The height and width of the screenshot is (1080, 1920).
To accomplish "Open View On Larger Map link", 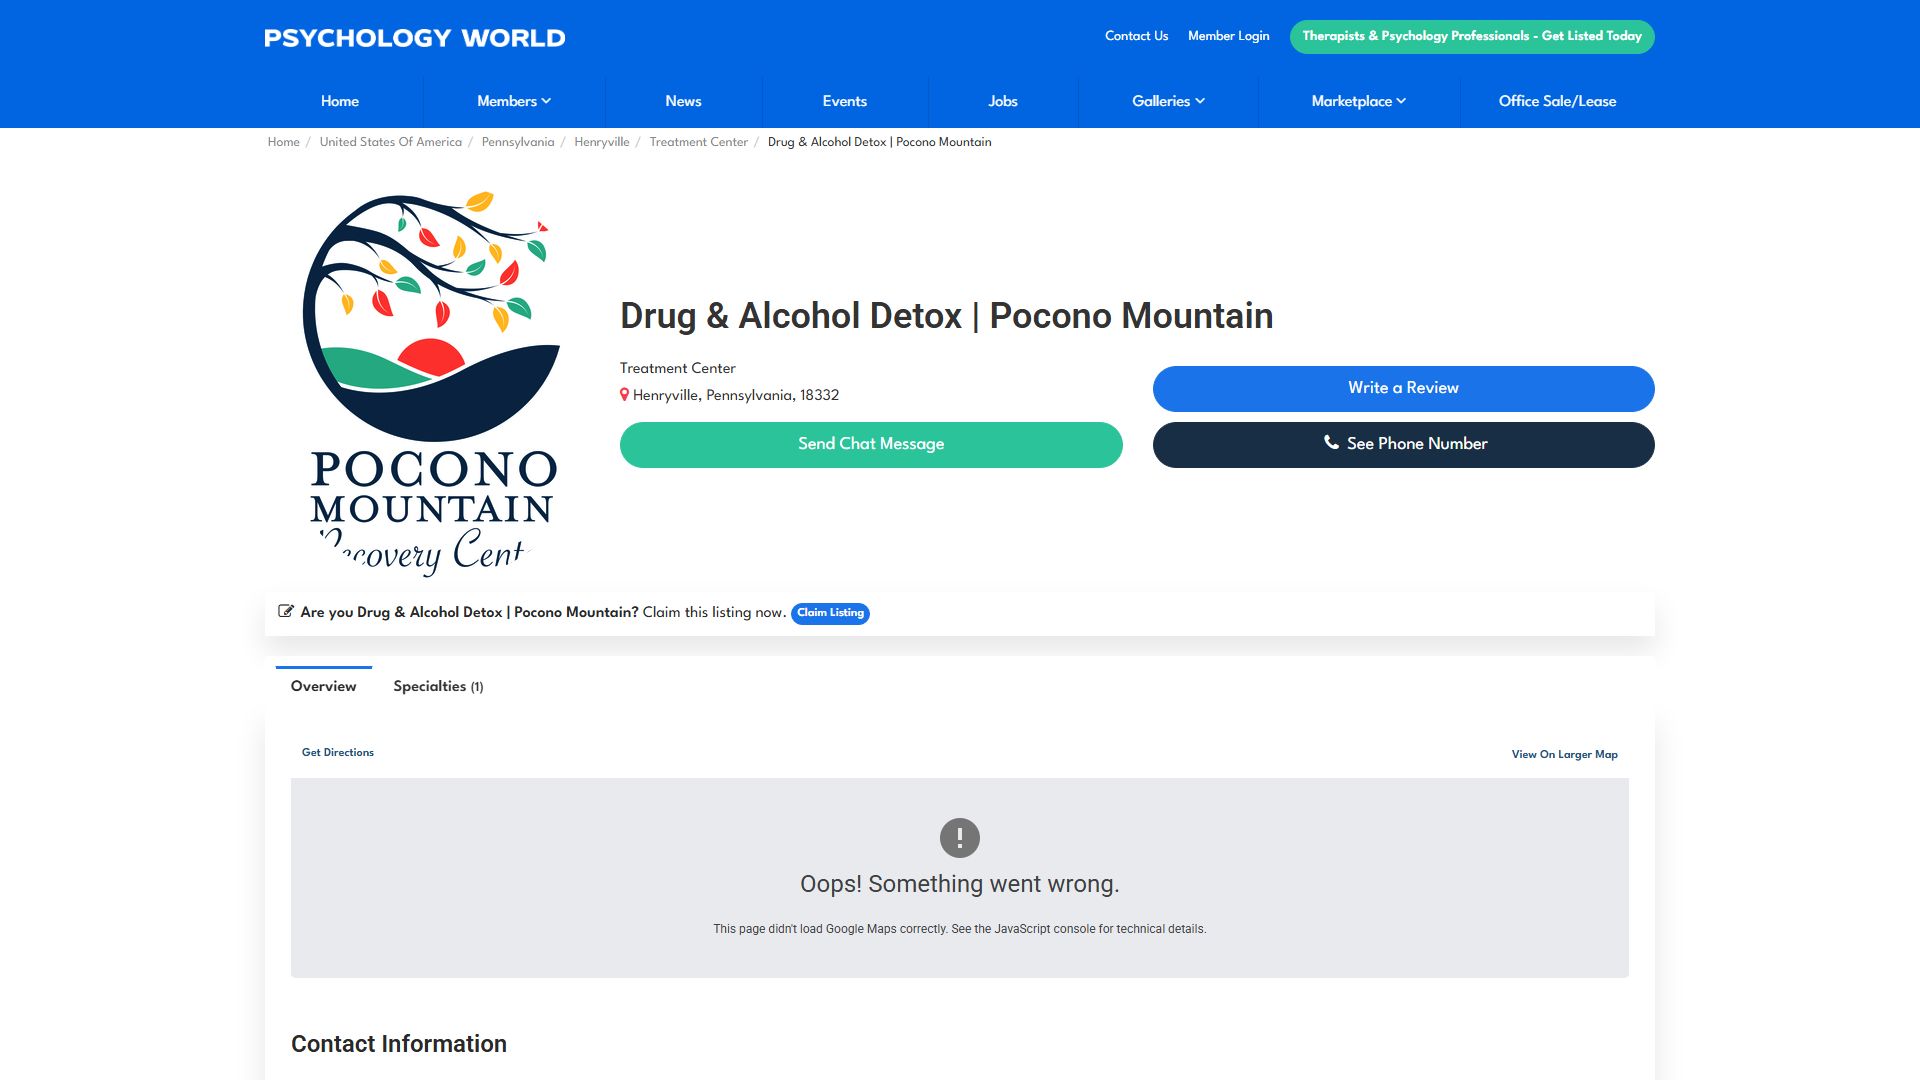I will [x=1564, y=754].
